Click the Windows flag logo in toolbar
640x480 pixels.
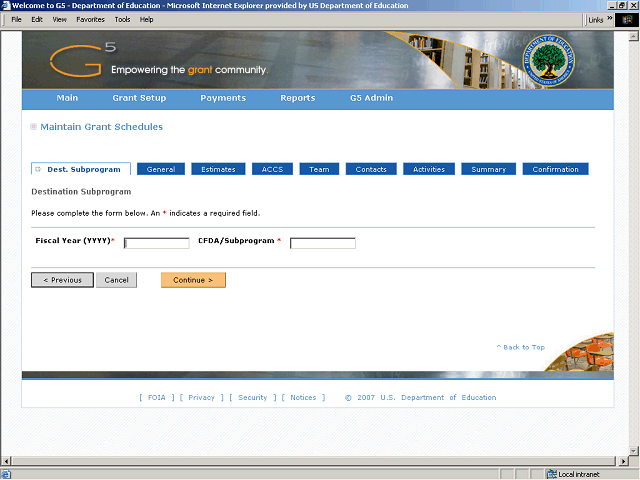[x=627, y=20]
